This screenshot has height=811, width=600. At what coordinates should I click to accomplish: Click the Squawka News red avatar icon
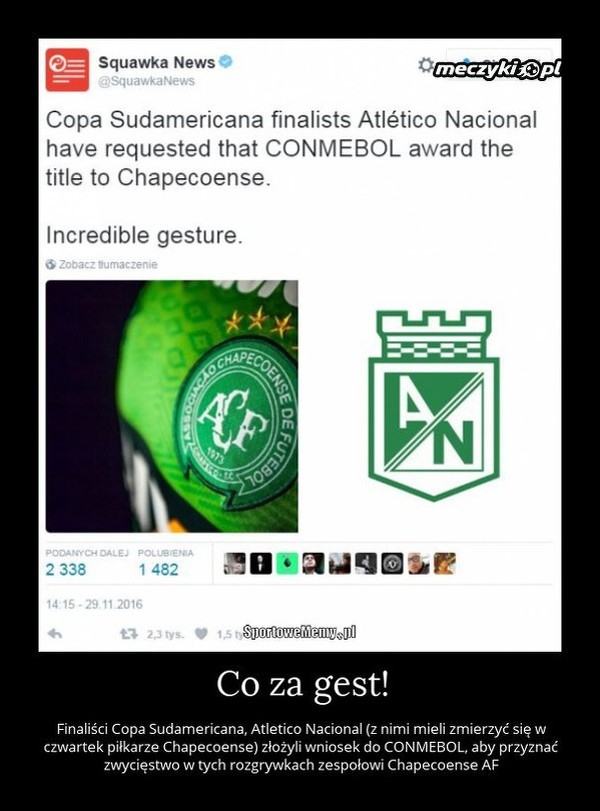pos(67,70)
